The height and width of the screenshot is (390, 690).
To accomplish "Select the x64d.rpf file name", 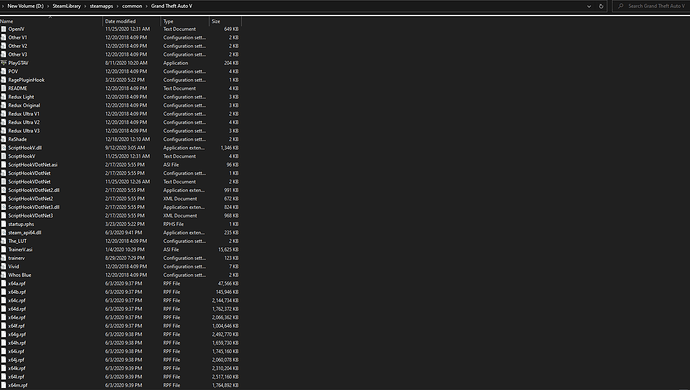I will click(17, 309).
